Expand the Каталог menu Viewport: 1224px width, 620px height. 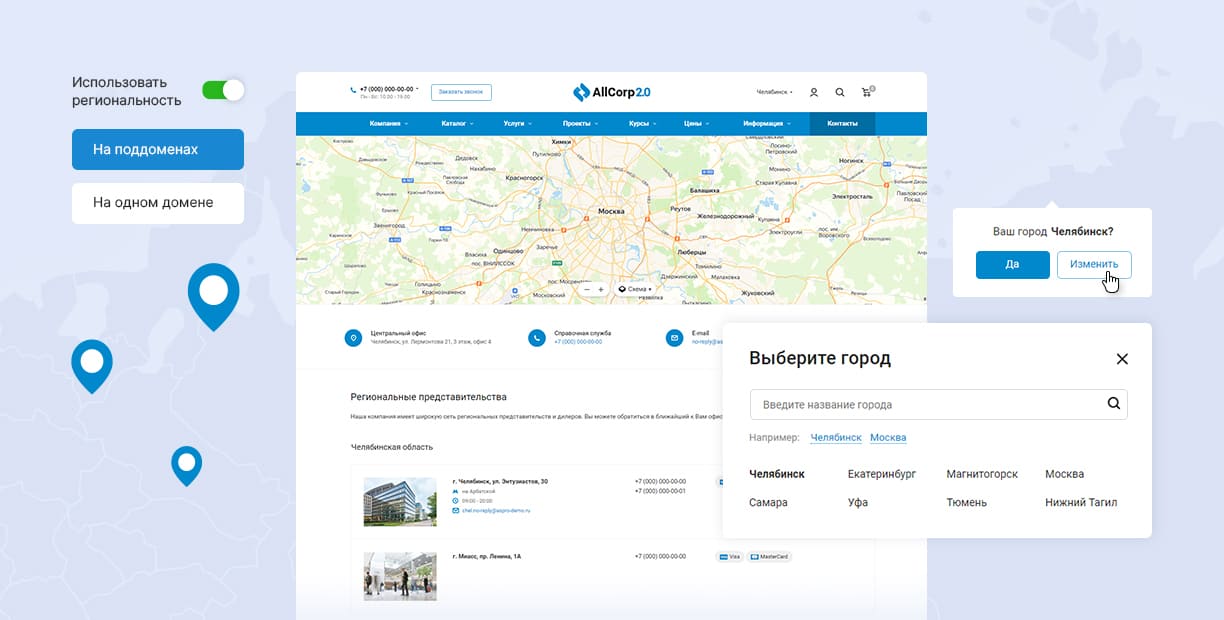pos(456,124)
